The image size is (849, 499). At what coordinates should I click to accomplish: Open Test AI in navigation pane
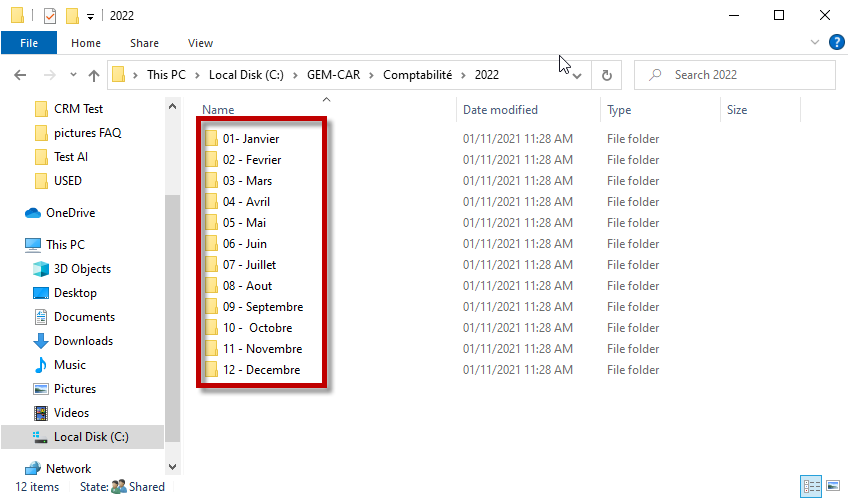coord(70,157)
